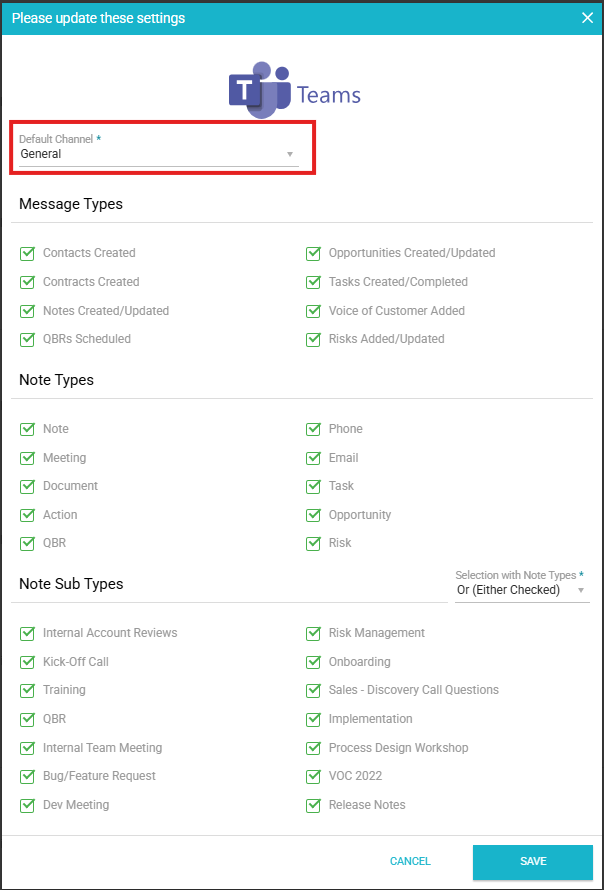Screen dimensions: 604x890
Task: Toggle the Process Design Workshop checkbox
Action: pos(314,748)
